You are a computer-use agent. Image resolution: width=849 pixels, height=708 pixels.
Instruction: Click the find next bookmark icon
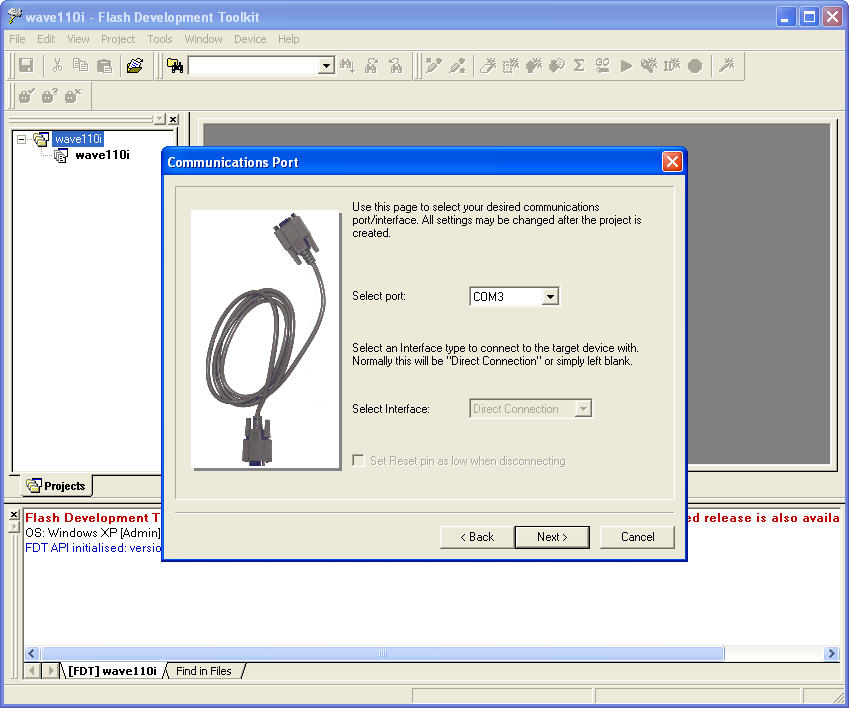pyautogui.click(x=396, y=65)
